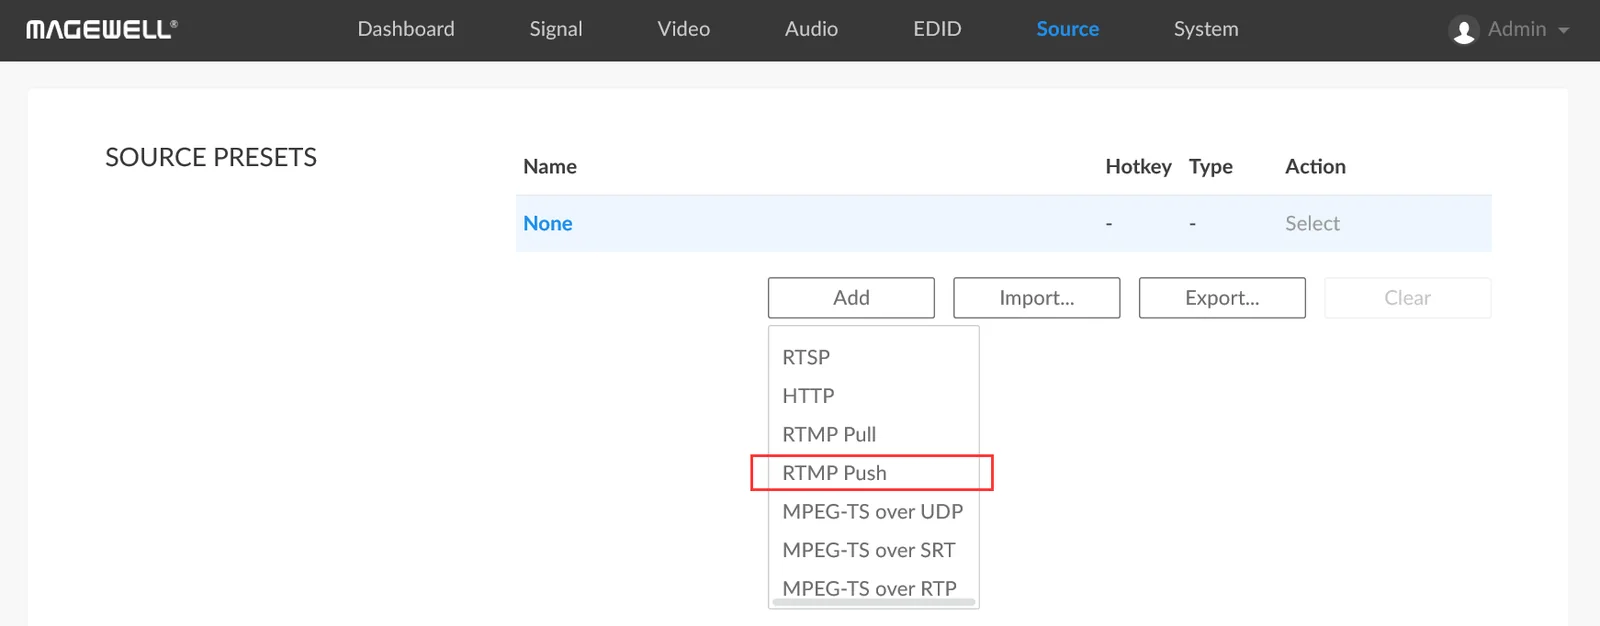Click the SOURCE PRESETS heading
The height and width of the screenshot is (626, 1600).
[x=211, y=157]
